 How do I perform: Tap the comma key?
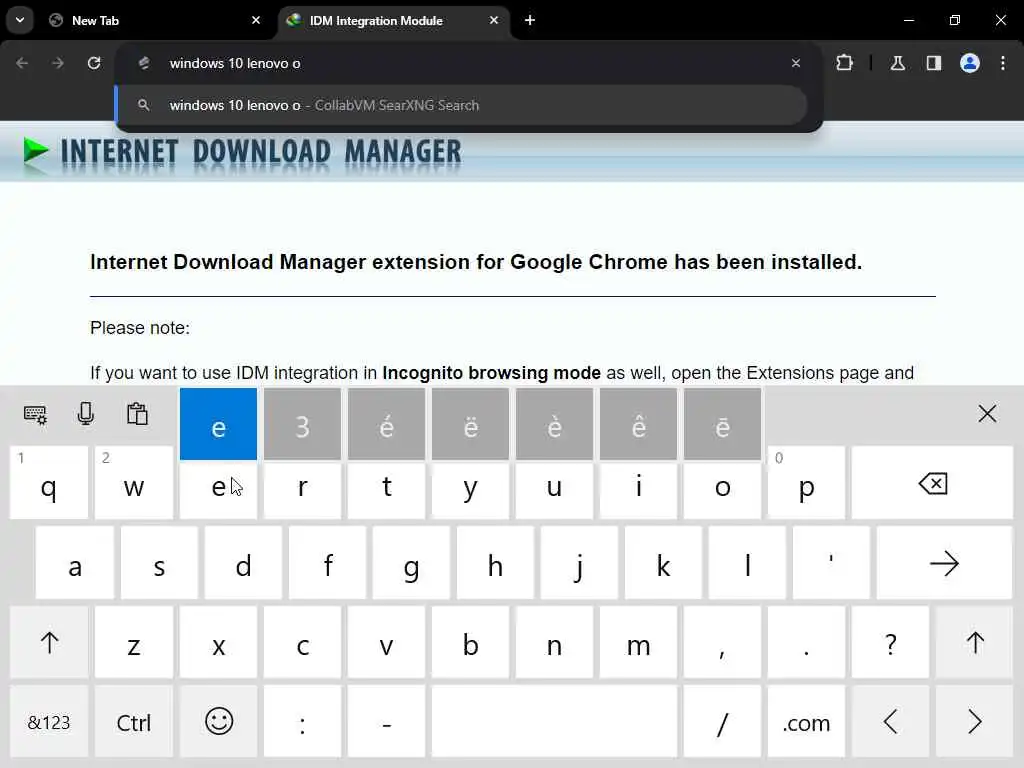[722, 643]
